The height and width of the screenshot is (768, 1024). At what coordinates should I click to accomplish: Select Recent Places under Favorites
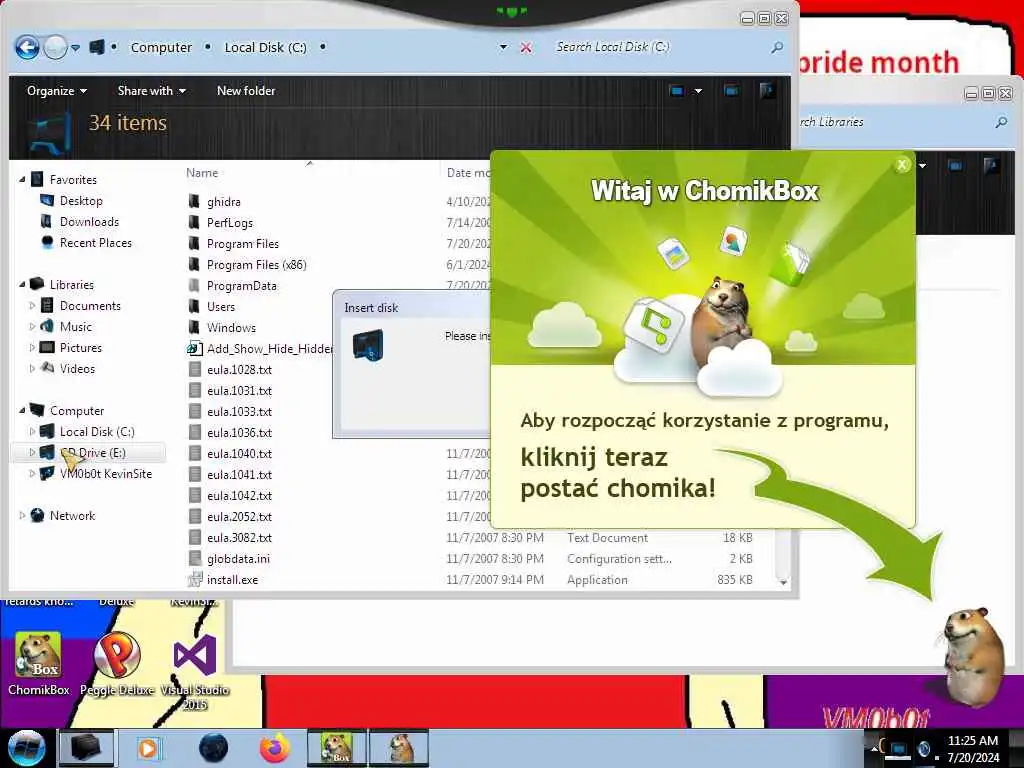(95, 242)
